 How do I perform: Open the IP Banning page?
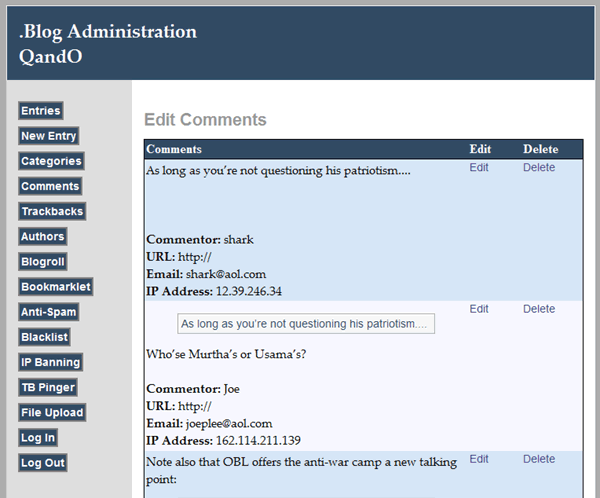coord(51,362)
